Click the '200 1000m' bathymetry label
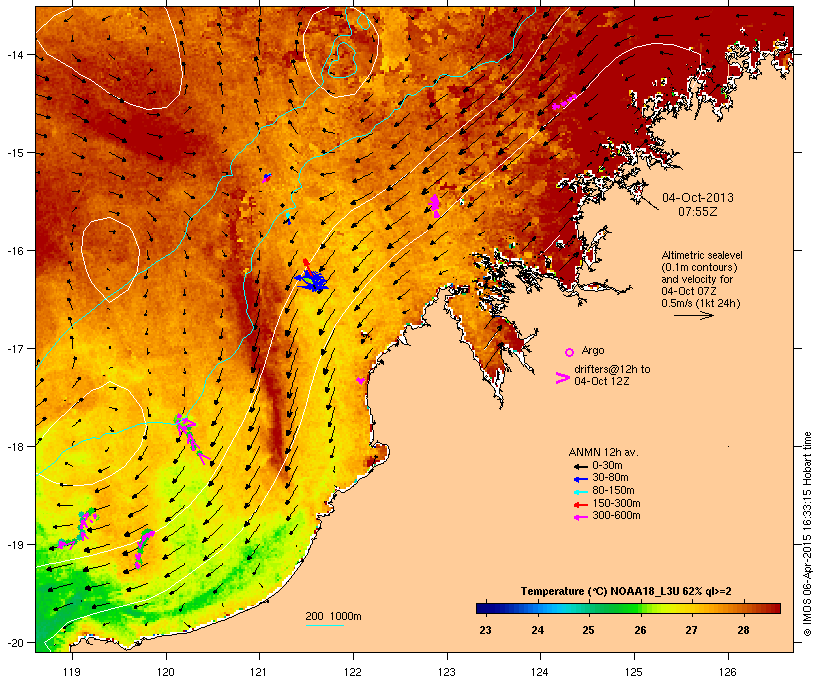 333,616
